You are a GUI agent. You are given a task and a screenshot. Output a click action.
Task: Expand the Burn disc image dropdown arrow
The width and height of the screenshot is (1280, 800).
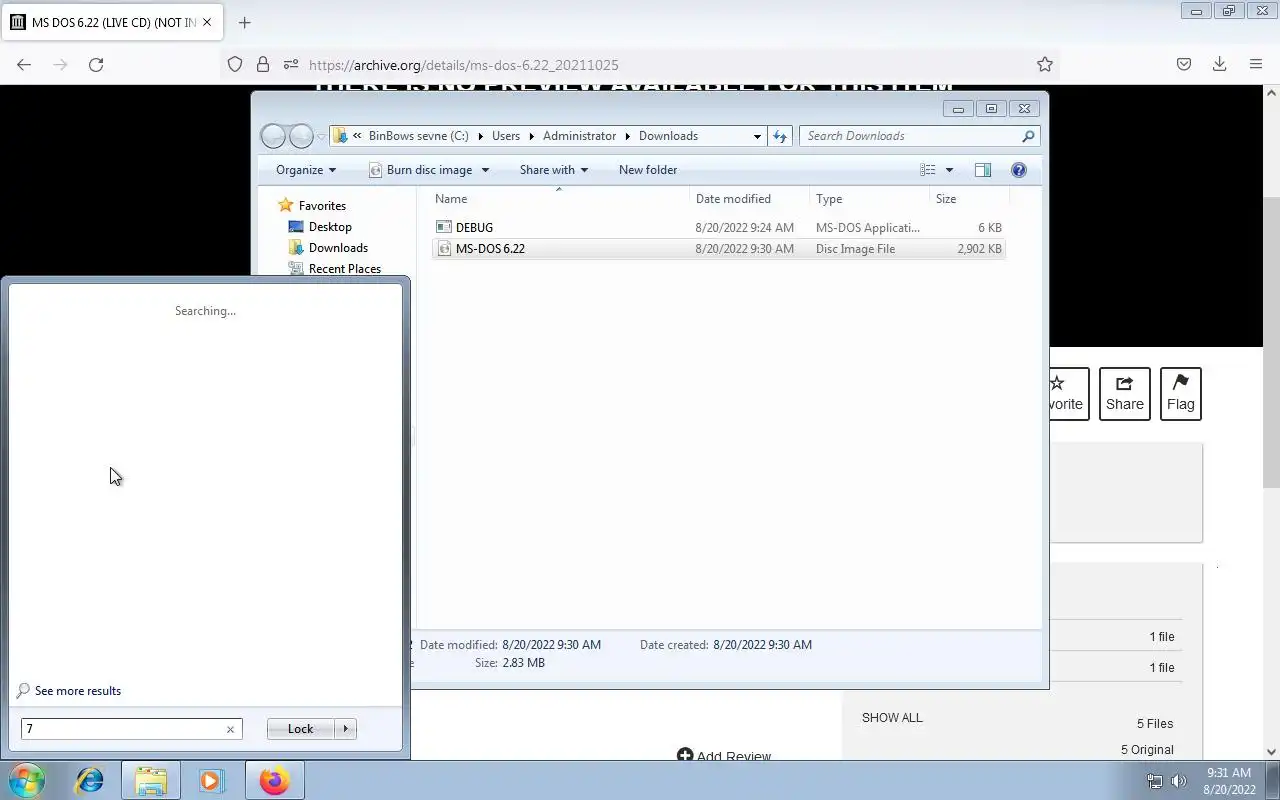[485, 170]
